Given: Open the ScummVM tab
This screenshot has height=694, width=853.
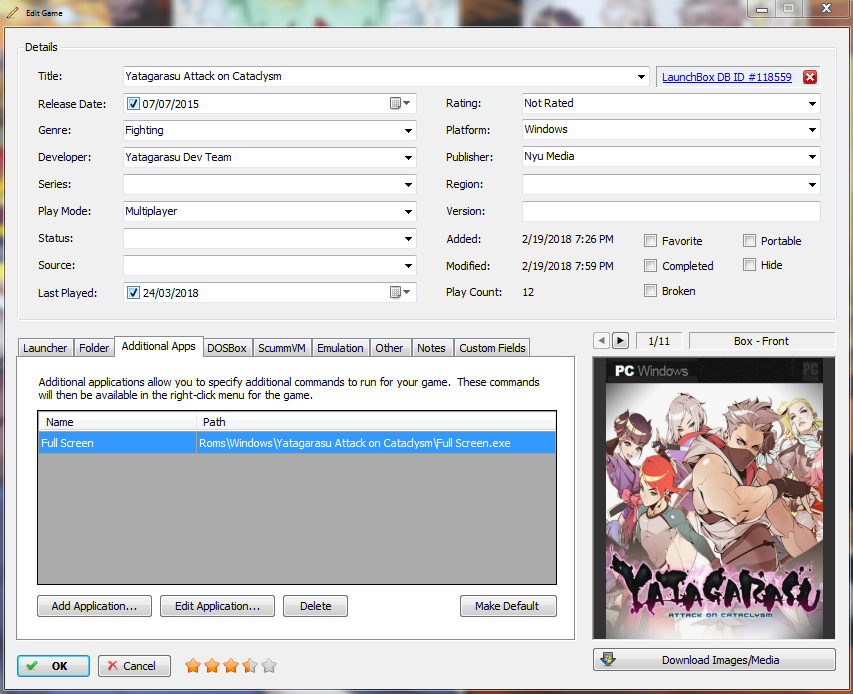Looking at the screenshot, I should 282,348.
